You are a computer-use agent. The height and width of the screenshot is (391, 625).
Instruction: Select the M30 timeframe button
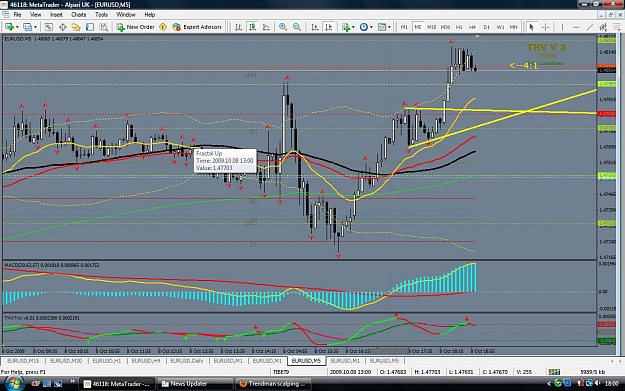click(445, 27)
